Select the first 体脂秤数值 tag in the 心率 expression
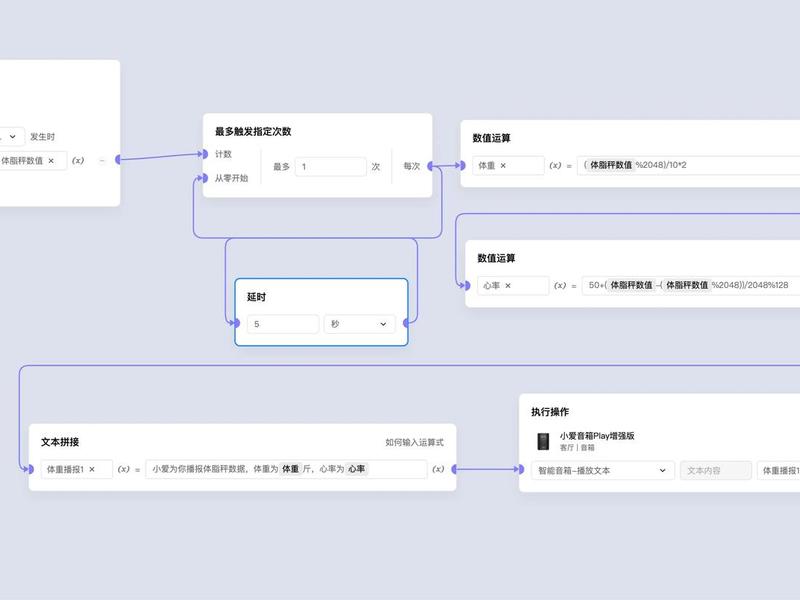800x600 pixels. 631,285
